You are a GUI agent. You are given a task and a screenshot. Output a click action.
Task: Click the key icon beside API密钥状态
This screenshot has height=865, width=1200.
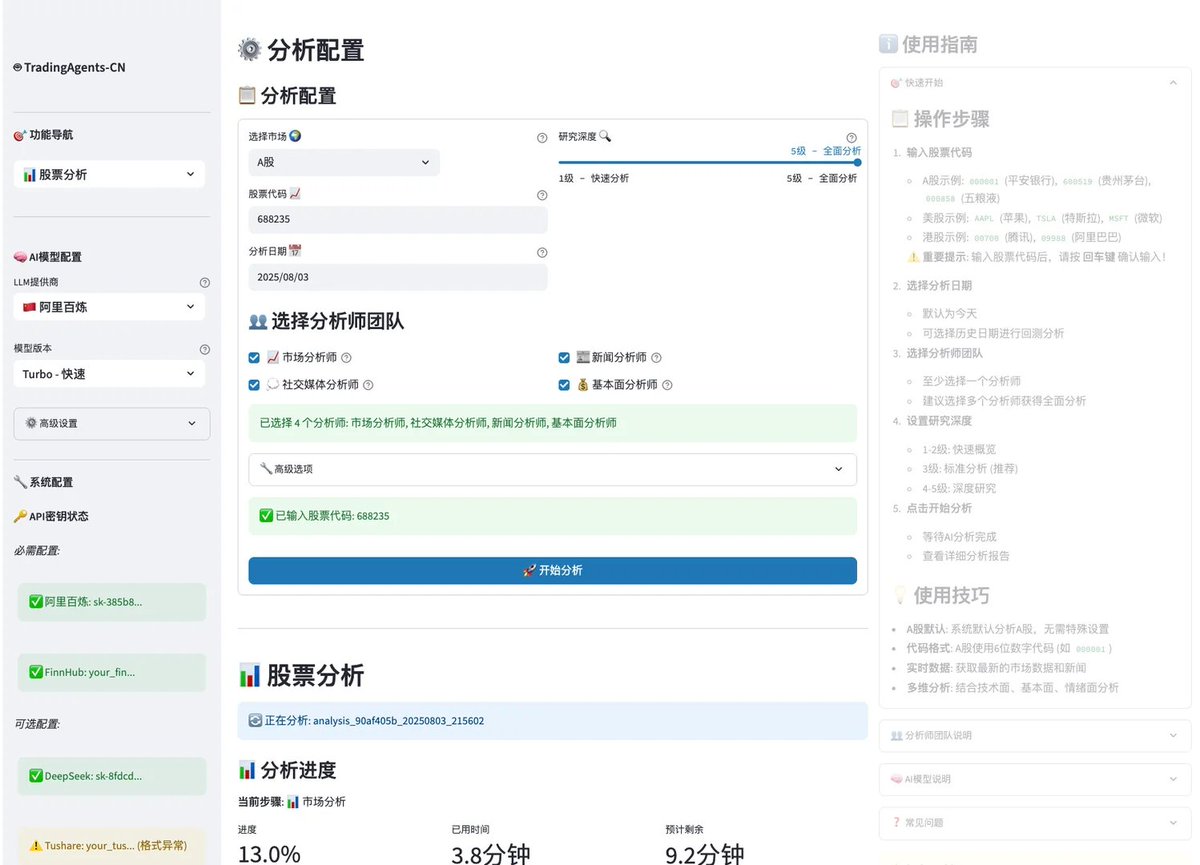(20, 516)
